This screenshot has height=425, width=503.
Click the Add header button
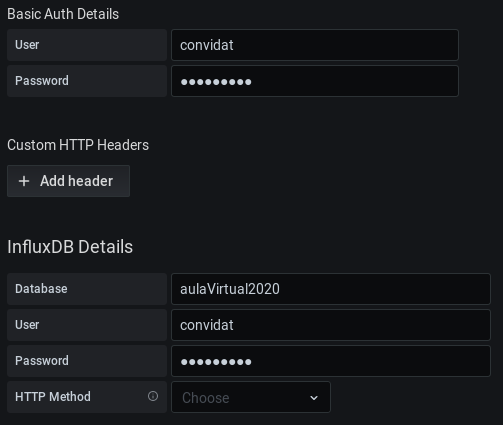68,181
